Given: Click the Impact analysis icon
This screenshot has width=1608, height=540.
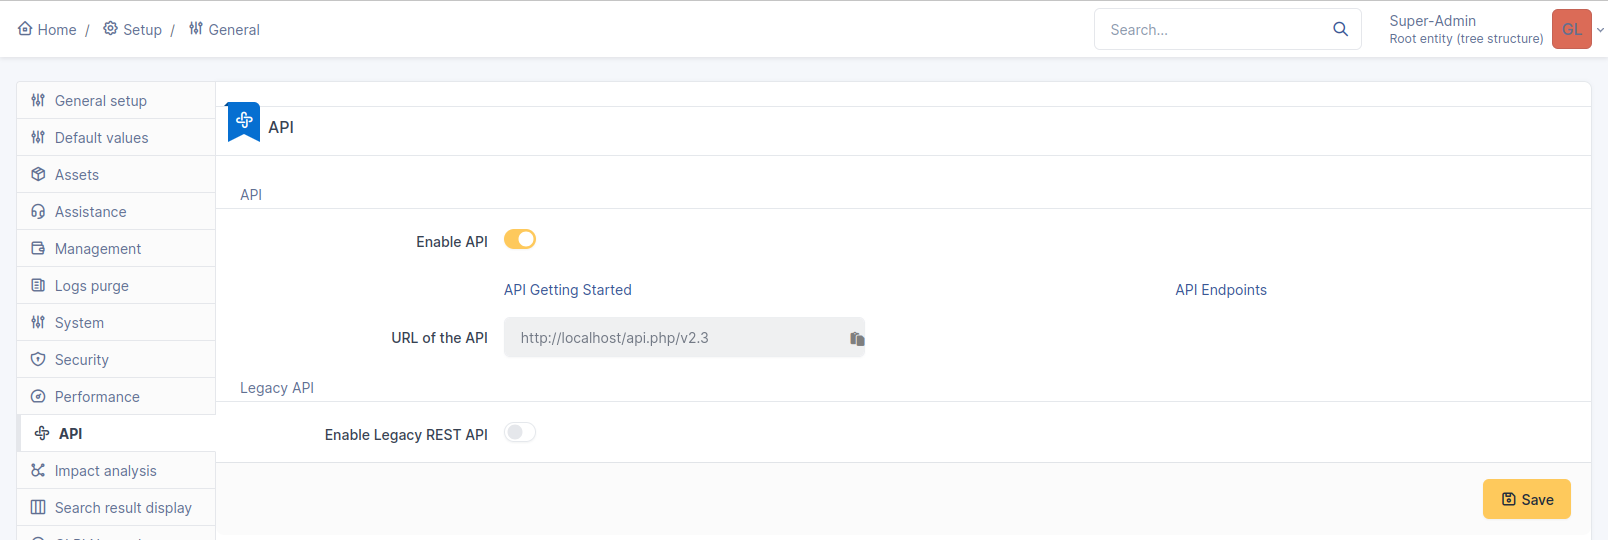Looking at the screenshot, I should [38, 470].
